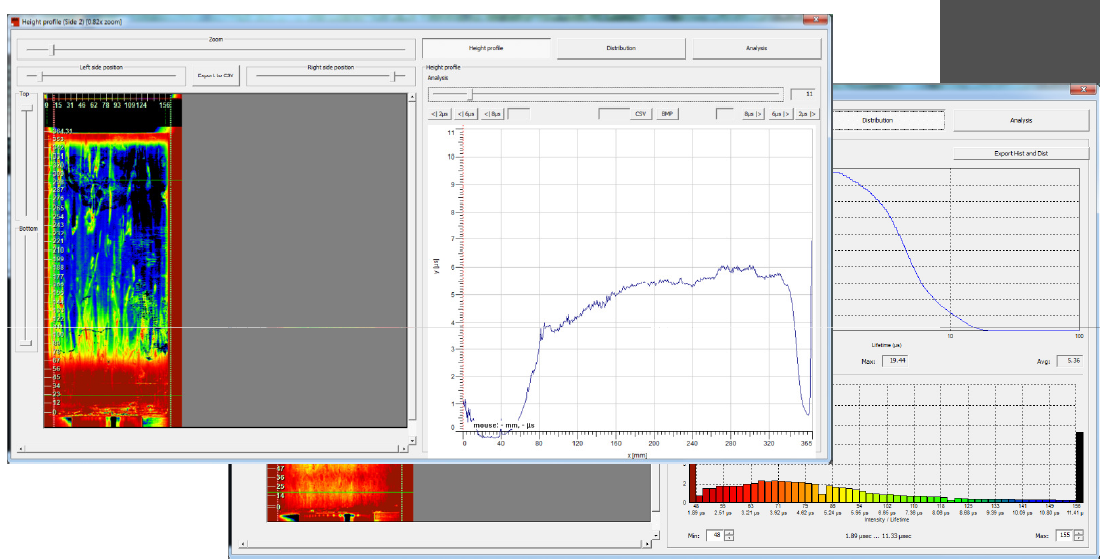Increase the Min value with the up arrow
This screenshot has width=1100, height=559.
pyautogui.click(x=729, y=534)
